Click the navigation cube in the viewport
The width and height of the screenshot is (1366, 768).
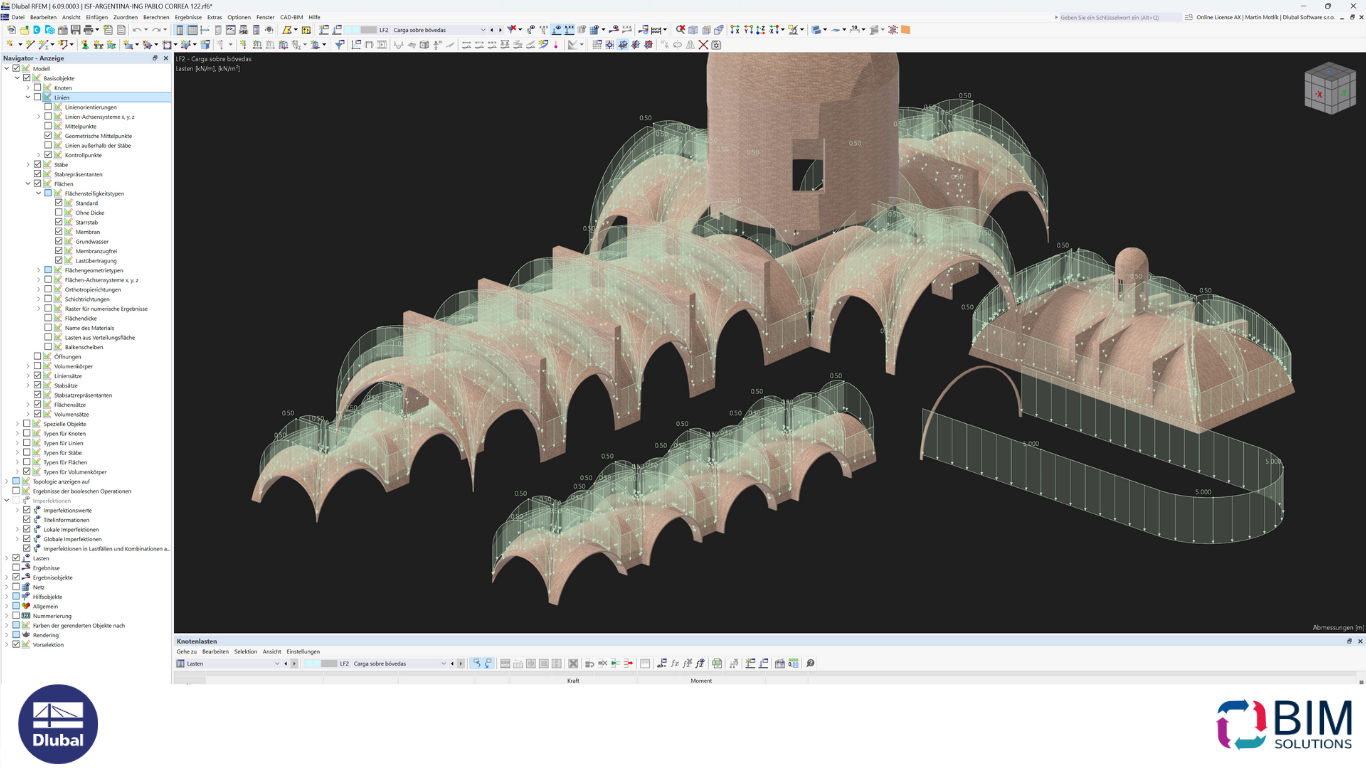(1329, 90)
